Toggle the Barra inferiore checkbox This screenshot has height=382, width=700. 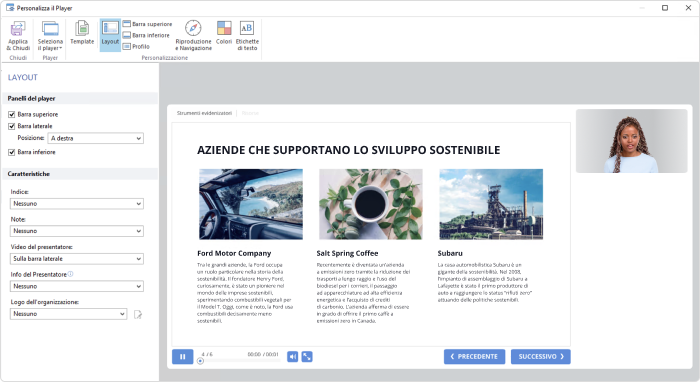(12, 152)
